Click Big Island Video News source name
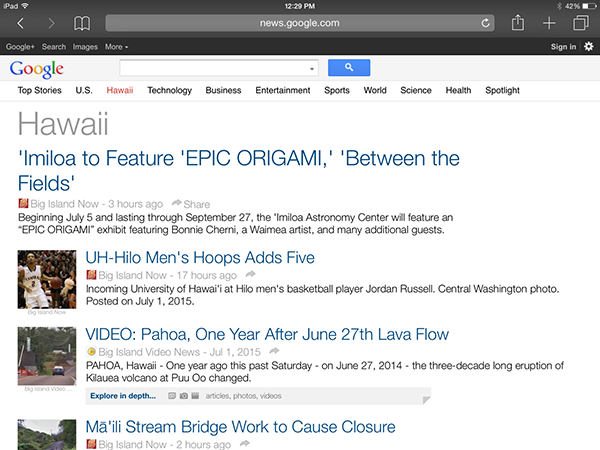 (149, 352)
